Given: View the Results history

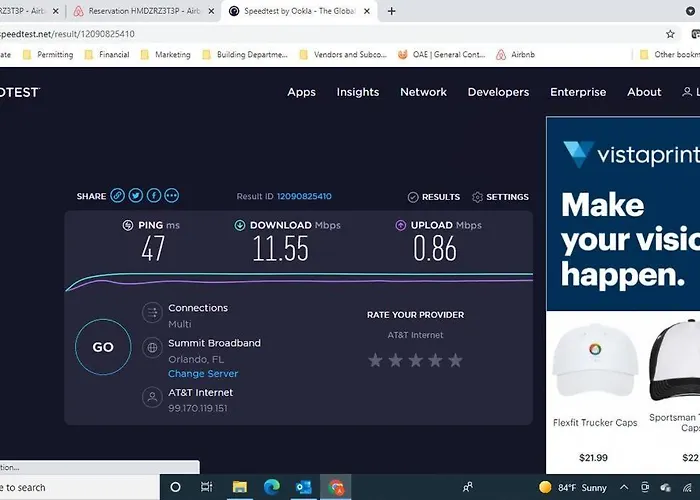Looking at the screenshot, I should point(433,197).
